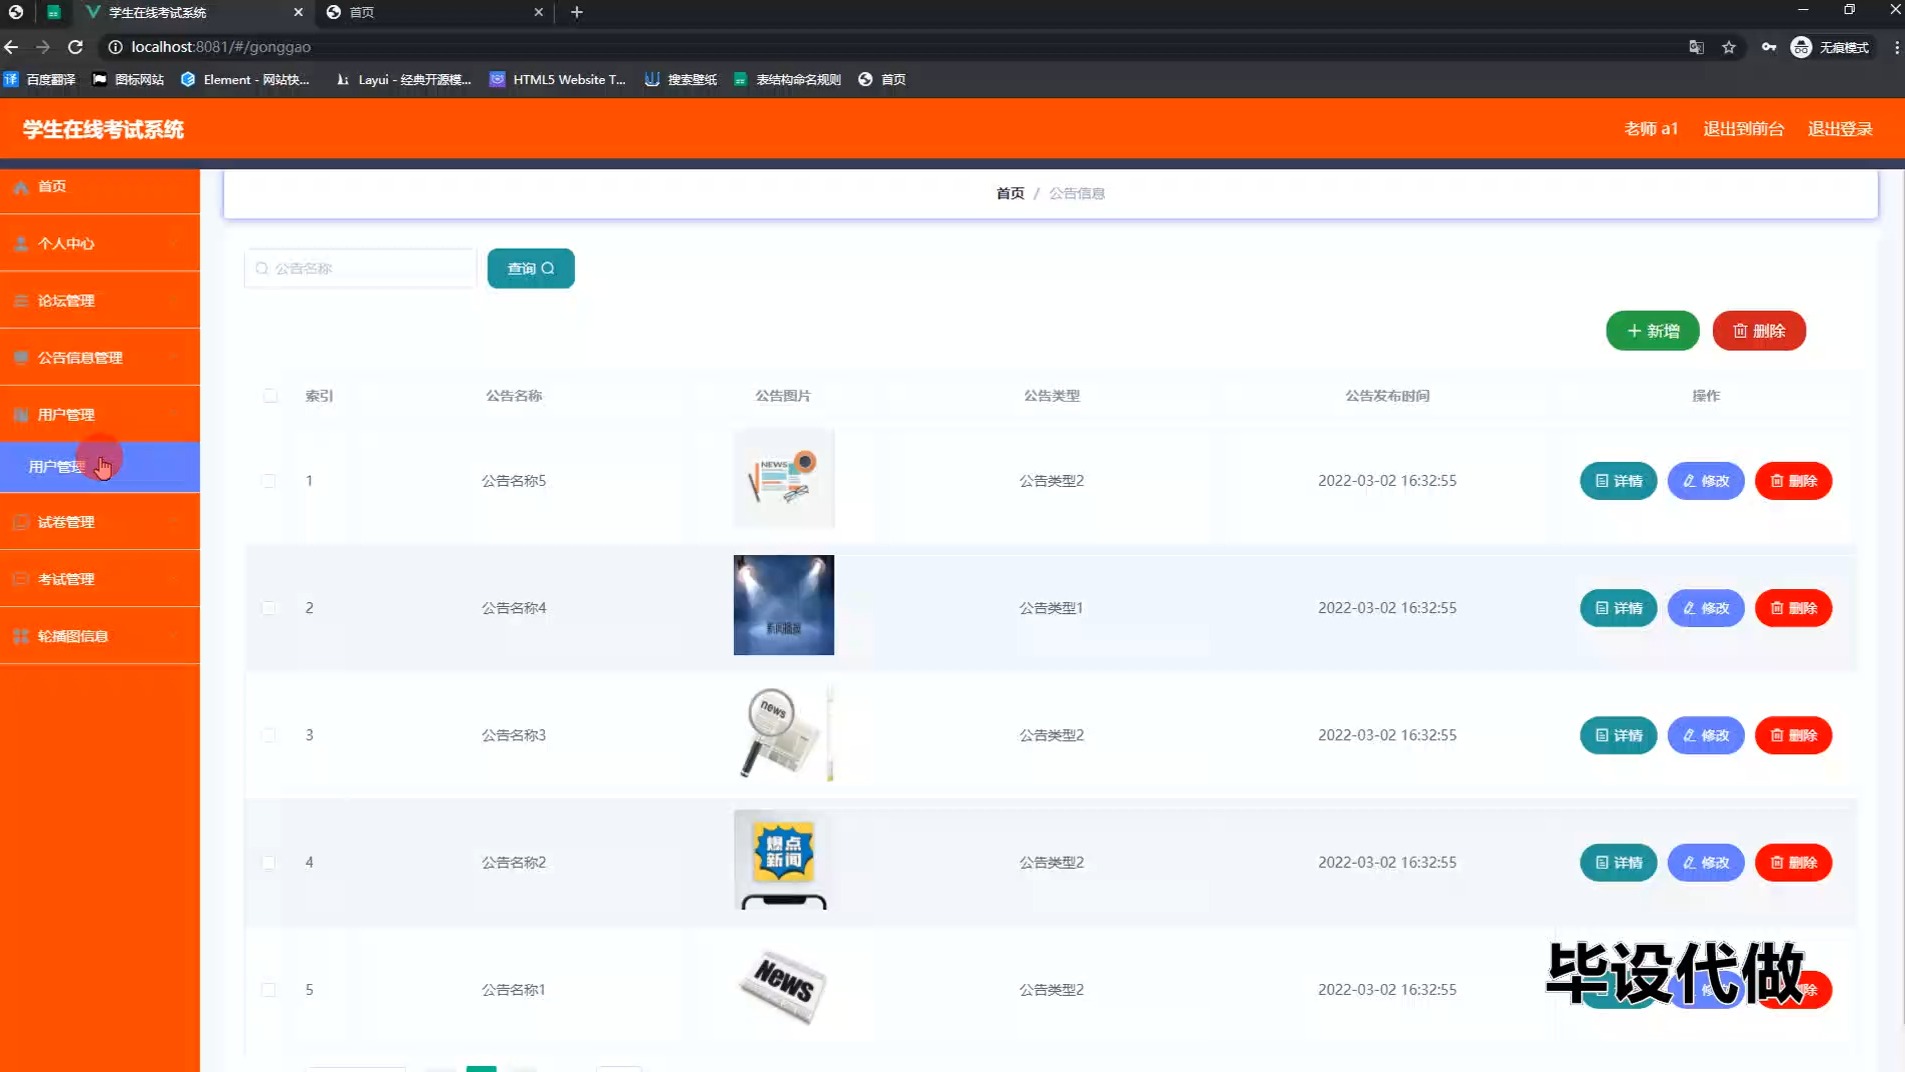The width and height of the screenshot is (1905, 1072).
Task: Check the checkbox for row 公告名称4
Action: [268, 608]
